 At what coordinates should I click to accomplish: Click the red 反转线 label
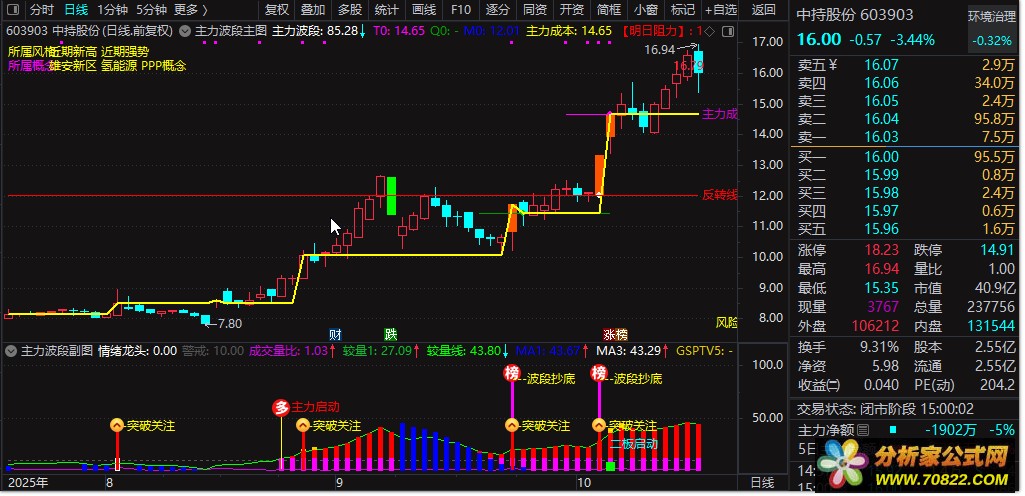pyautogui.click(x=720, y=195)
